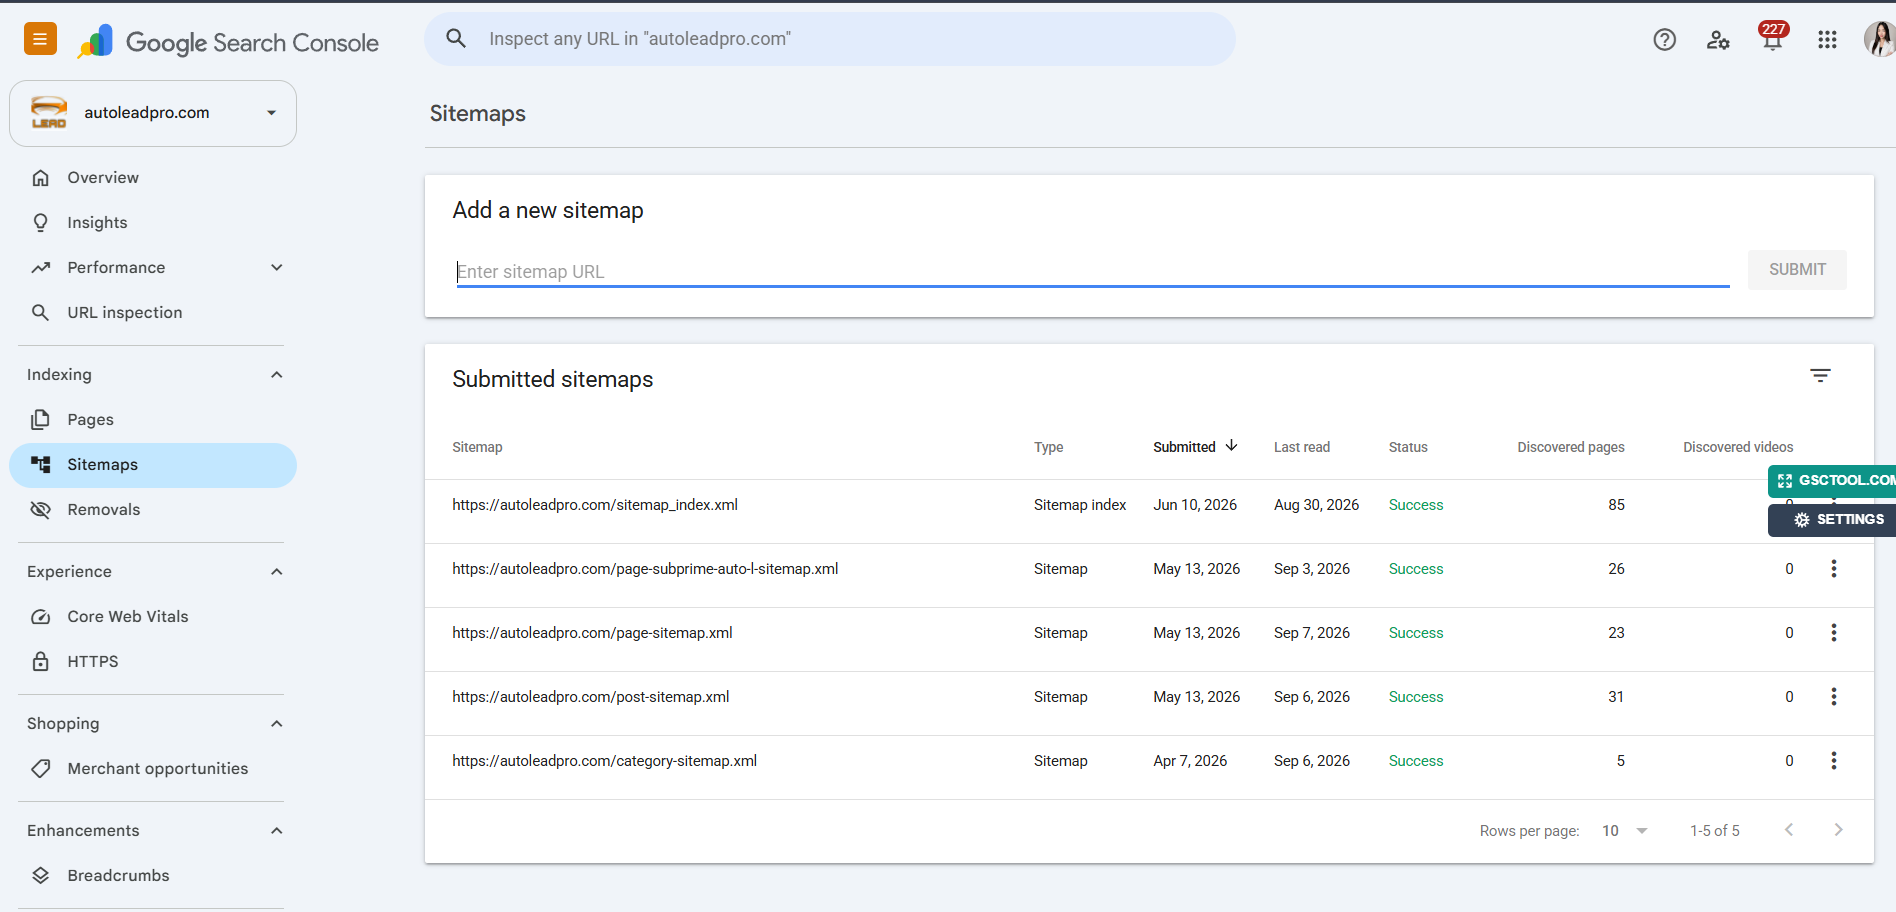Open the Google apps grid
The image size is (1896, 912).
[x=1827, y=40]
